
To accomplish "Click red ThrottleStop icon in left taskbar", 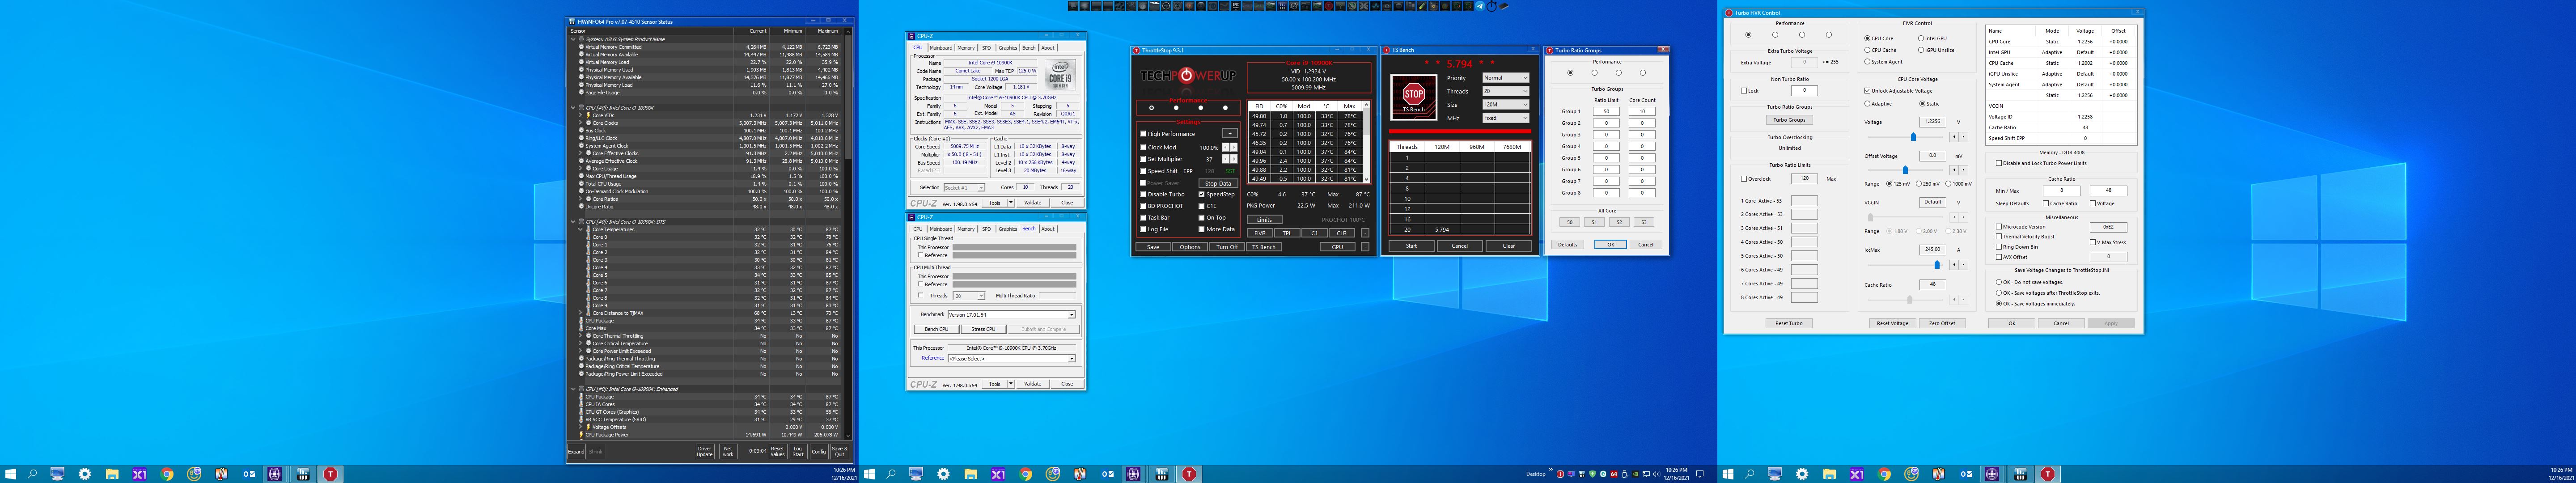I will tap(330, 474).
